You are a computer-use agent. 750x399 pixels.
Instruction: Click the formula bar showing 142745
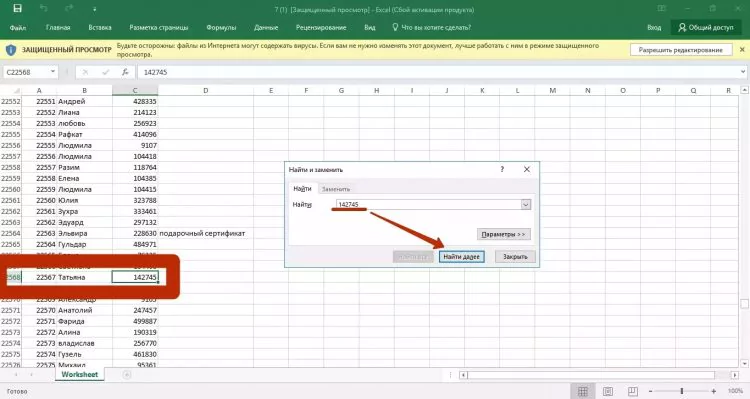click(438, 72)
